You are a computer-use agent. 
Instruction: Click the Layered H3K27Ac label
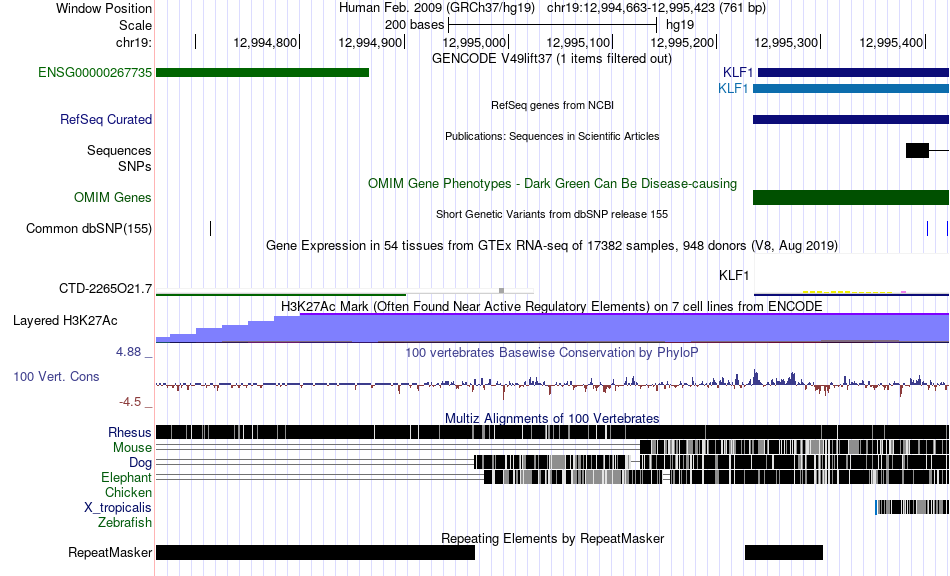(x=65, y=320)
